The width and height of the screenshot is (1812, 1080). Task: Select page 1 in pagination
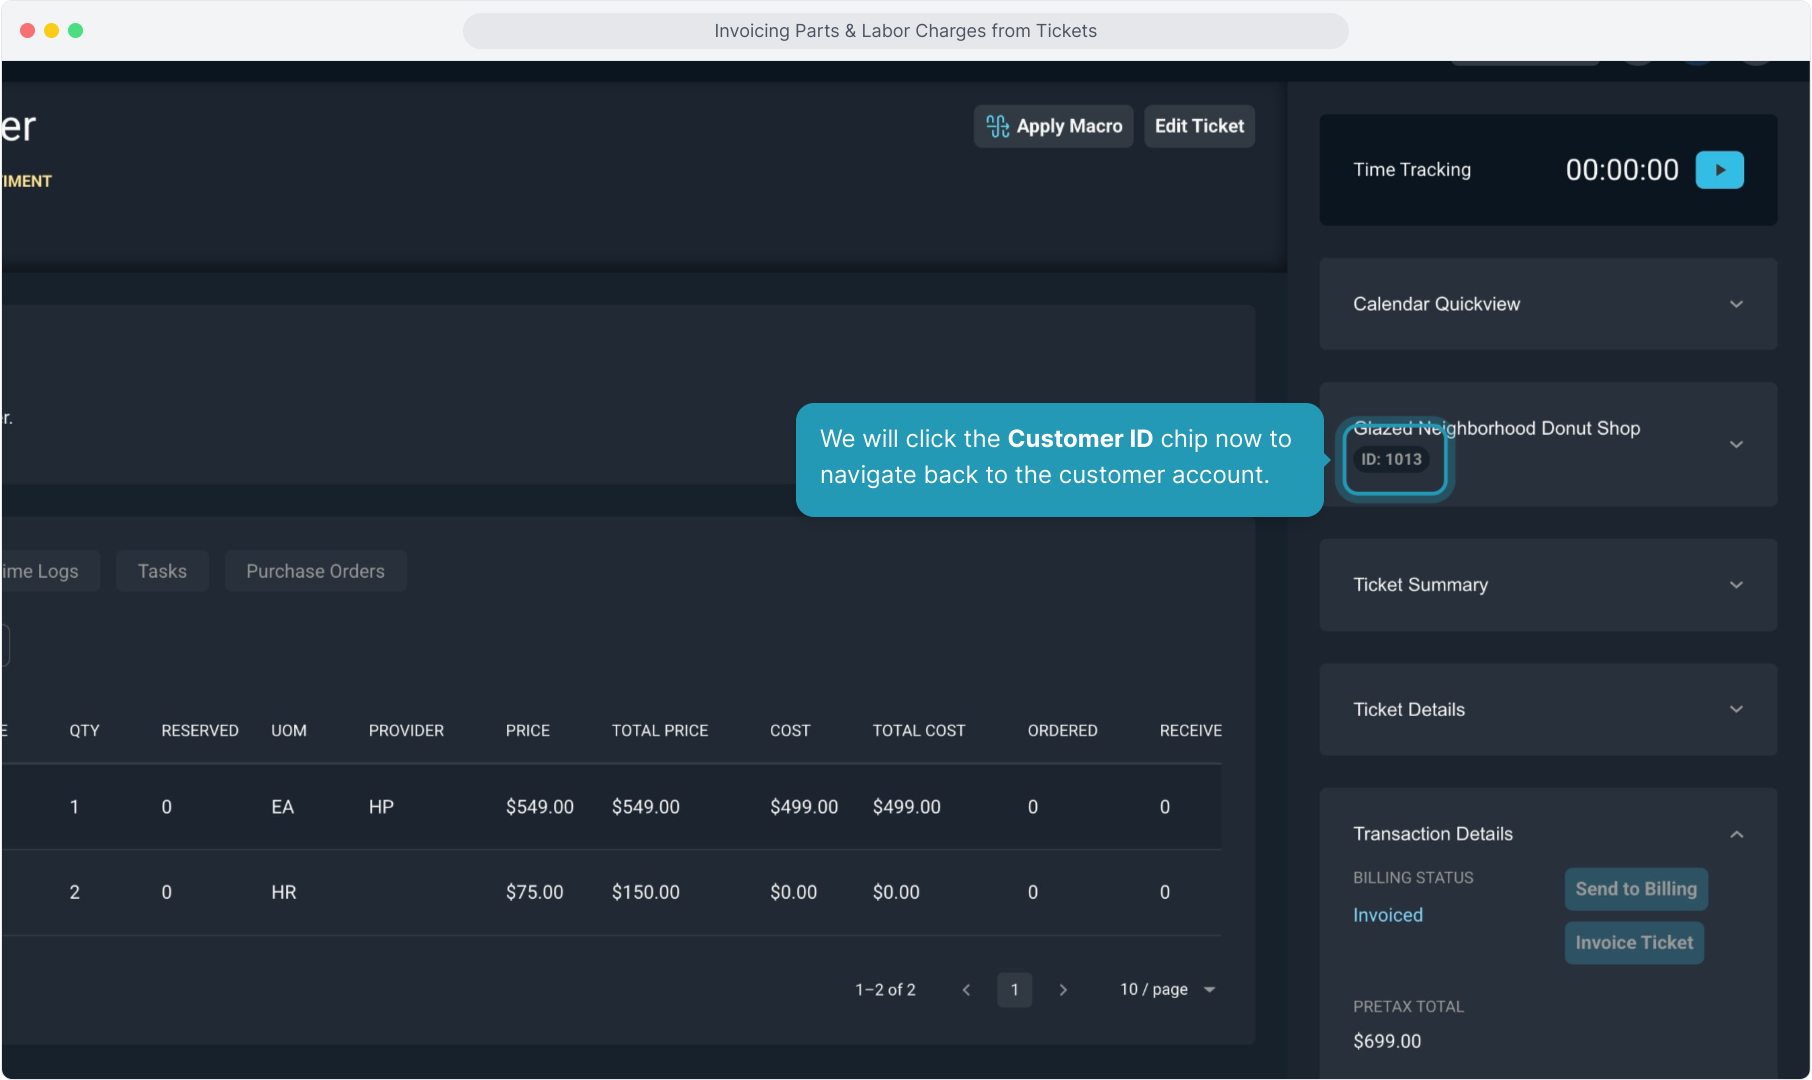pyautogui.click(x=1014, y=990)
